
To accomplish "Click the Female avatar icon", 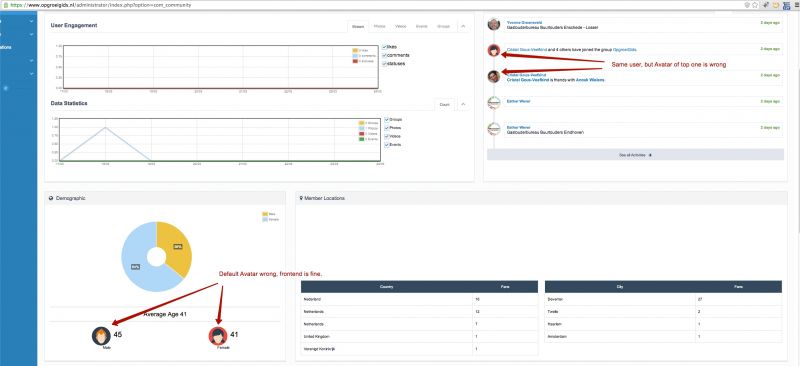I will [218, 336].
